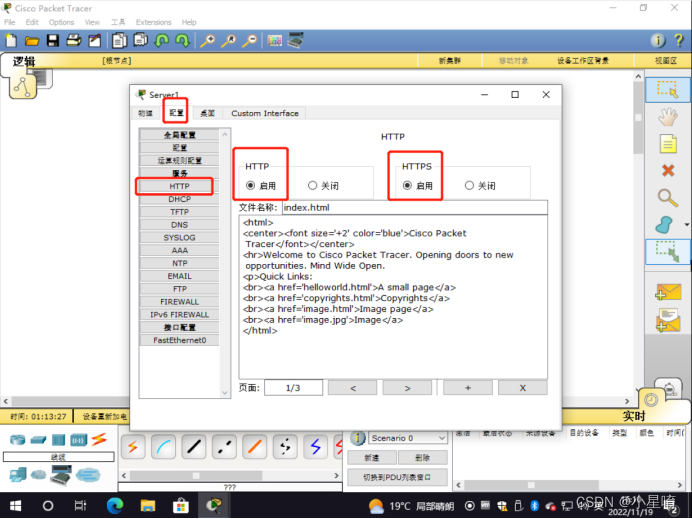692x519 pixels.
Task: Switch to the Custom Interface tab
Action: point(265,113)
